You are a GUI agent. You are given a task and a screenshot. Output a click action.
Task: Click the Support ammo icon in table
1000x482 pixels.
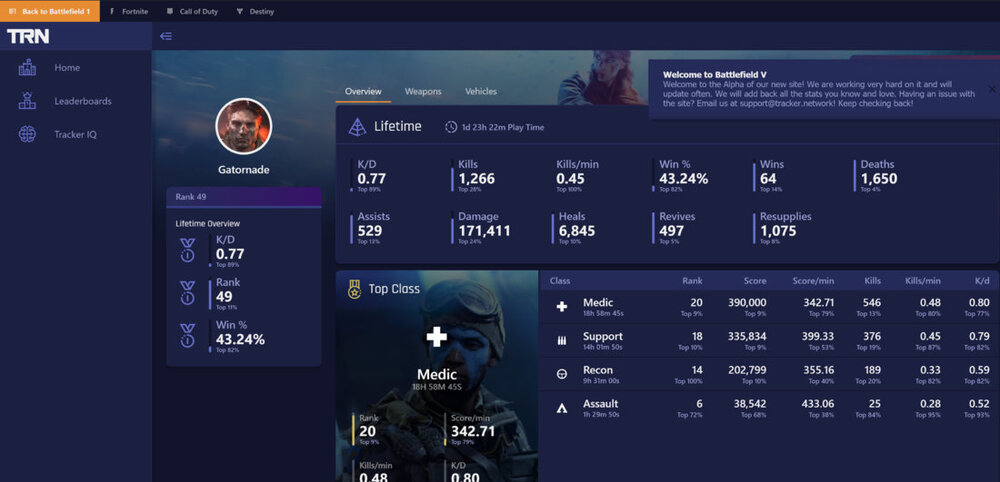click(562, 341)
